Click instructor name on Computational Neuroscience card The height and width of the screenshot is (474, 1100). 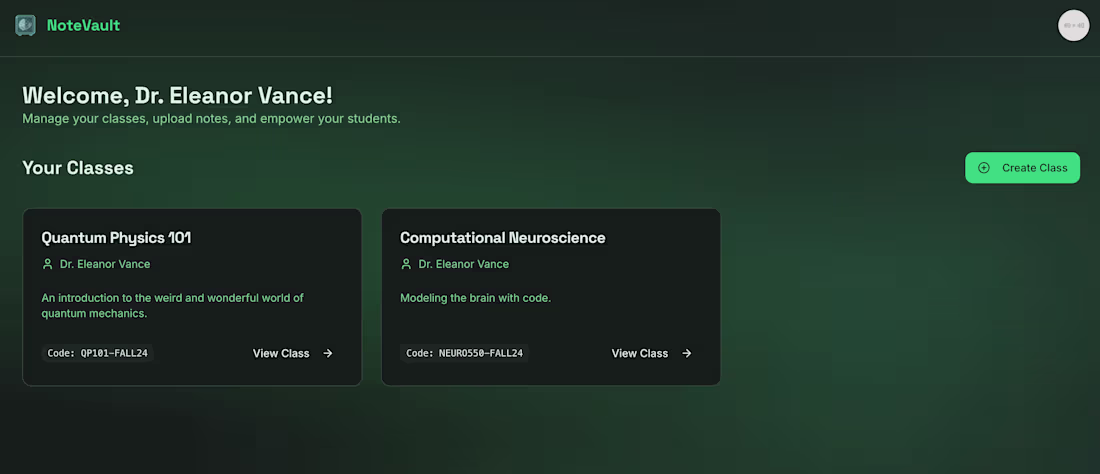464,264
